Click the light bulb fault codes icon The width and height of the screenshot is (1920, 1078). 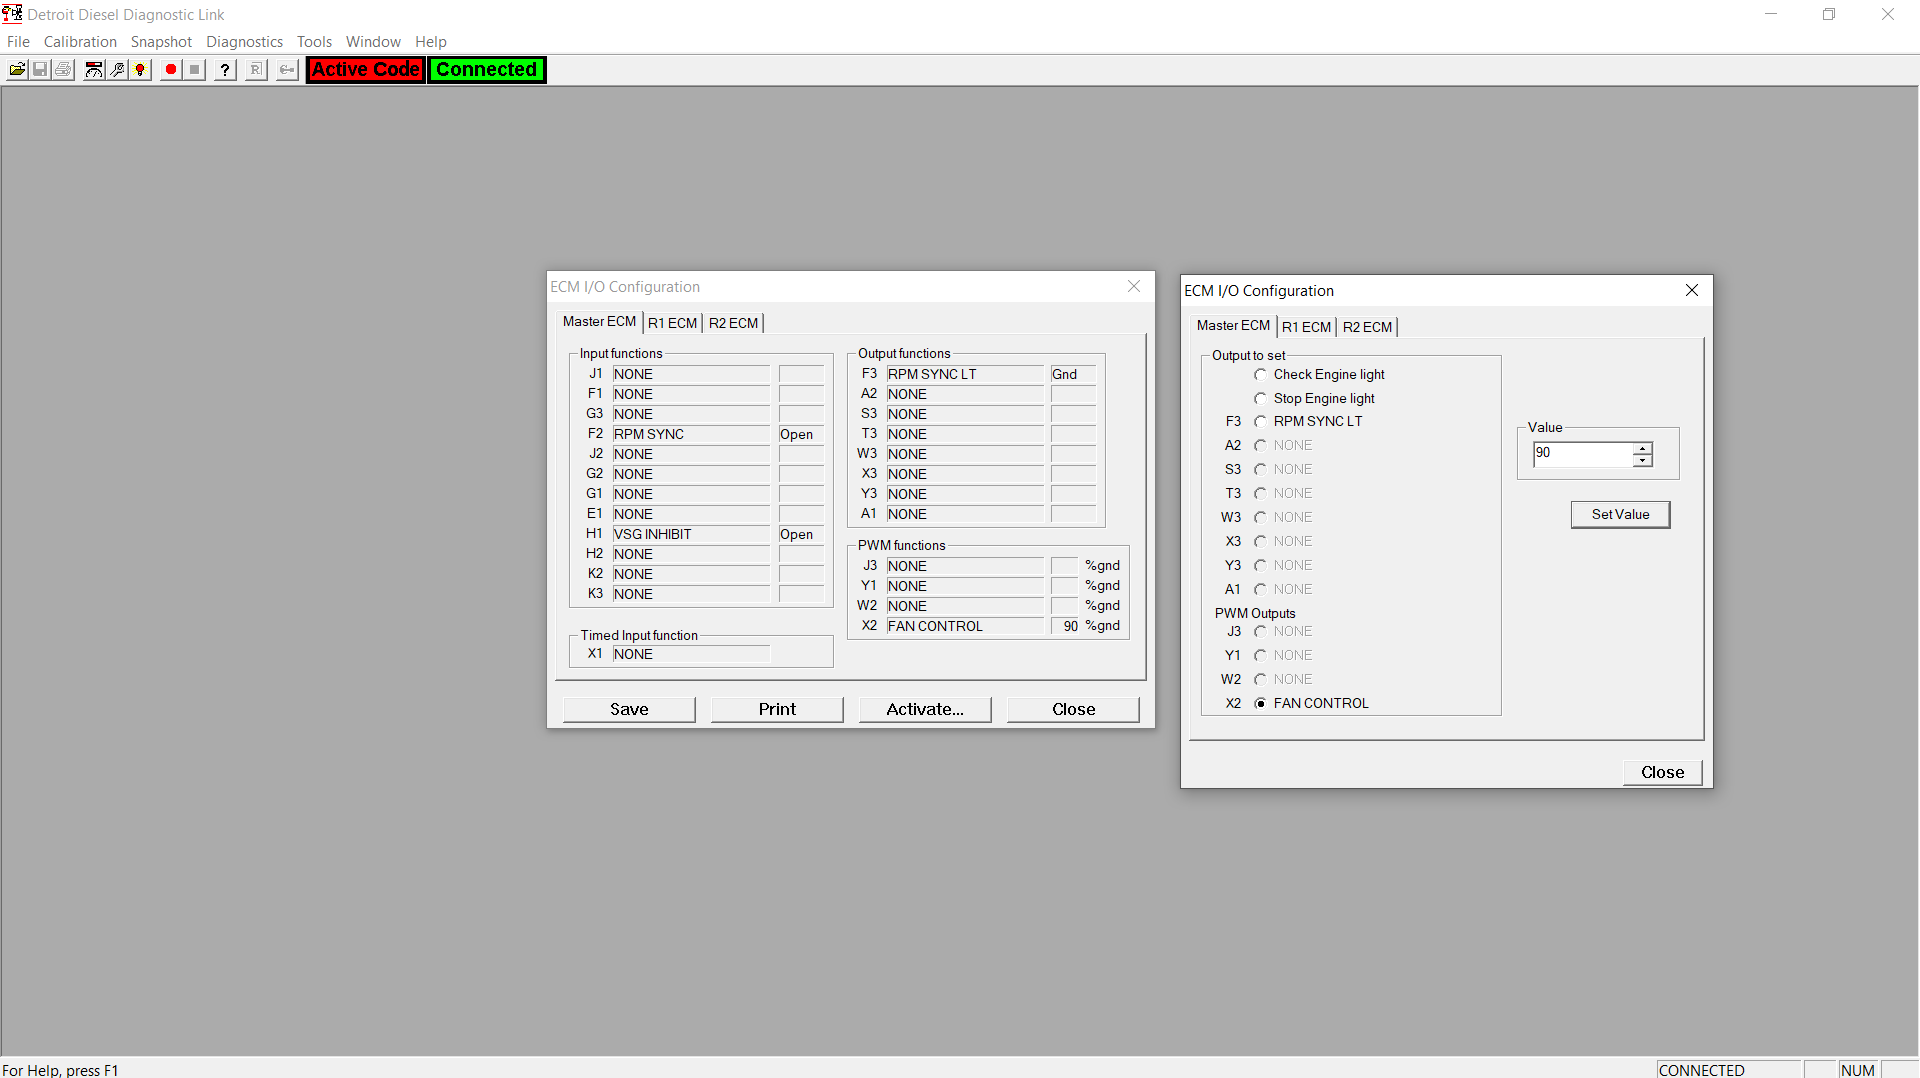coord(141,70)
